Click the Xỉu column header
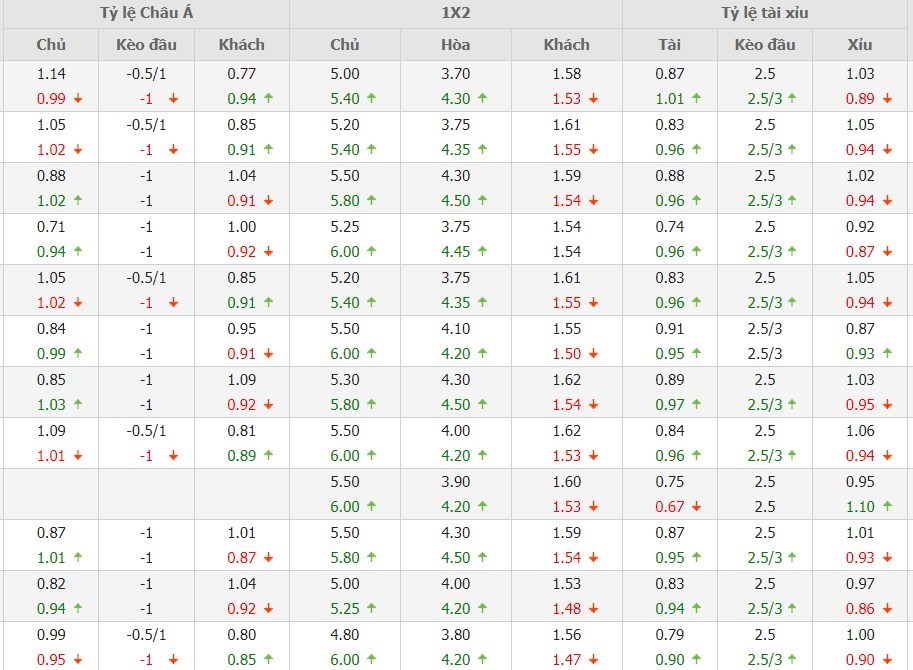913x670 pixels. point(860,45)
